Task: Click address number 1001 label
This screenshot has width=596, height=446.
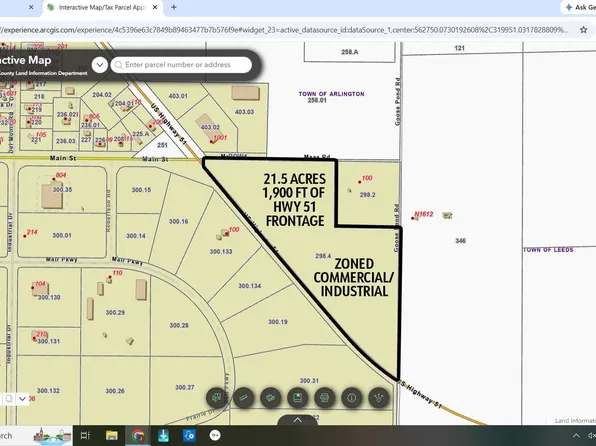Action: coord(220,138)
